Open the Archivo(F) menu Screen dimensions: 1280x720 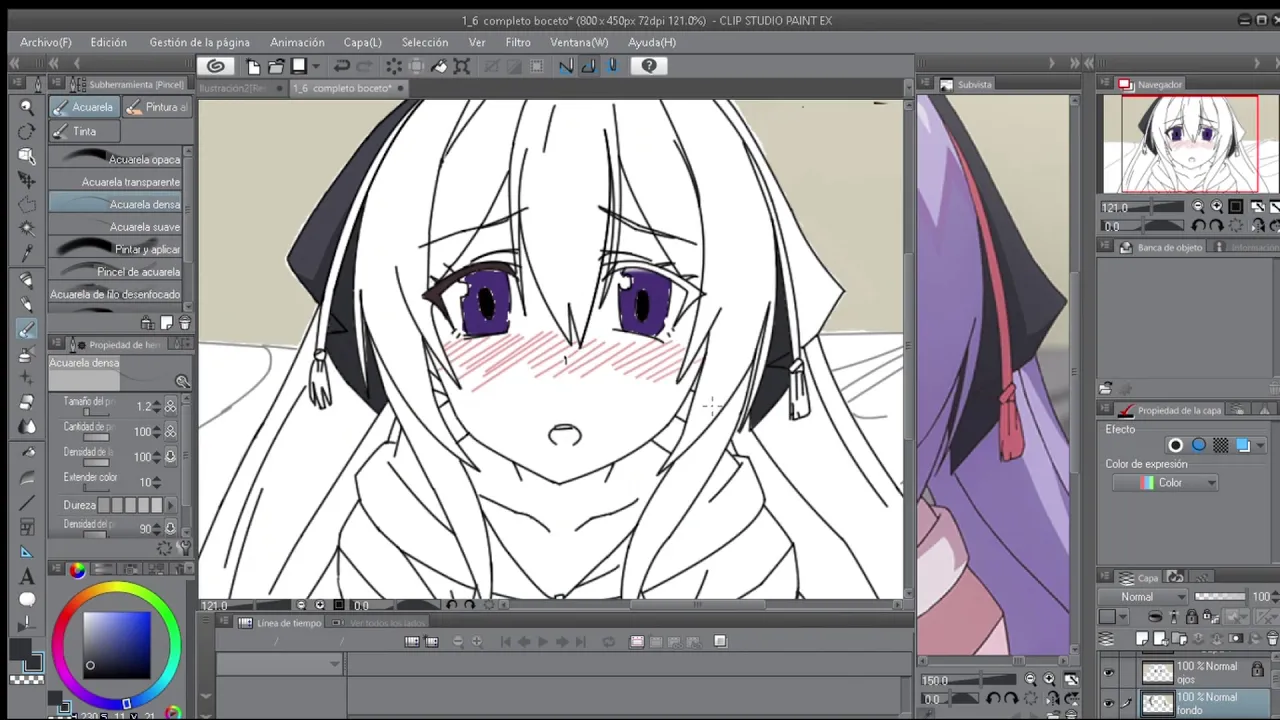tap(46, 43)
